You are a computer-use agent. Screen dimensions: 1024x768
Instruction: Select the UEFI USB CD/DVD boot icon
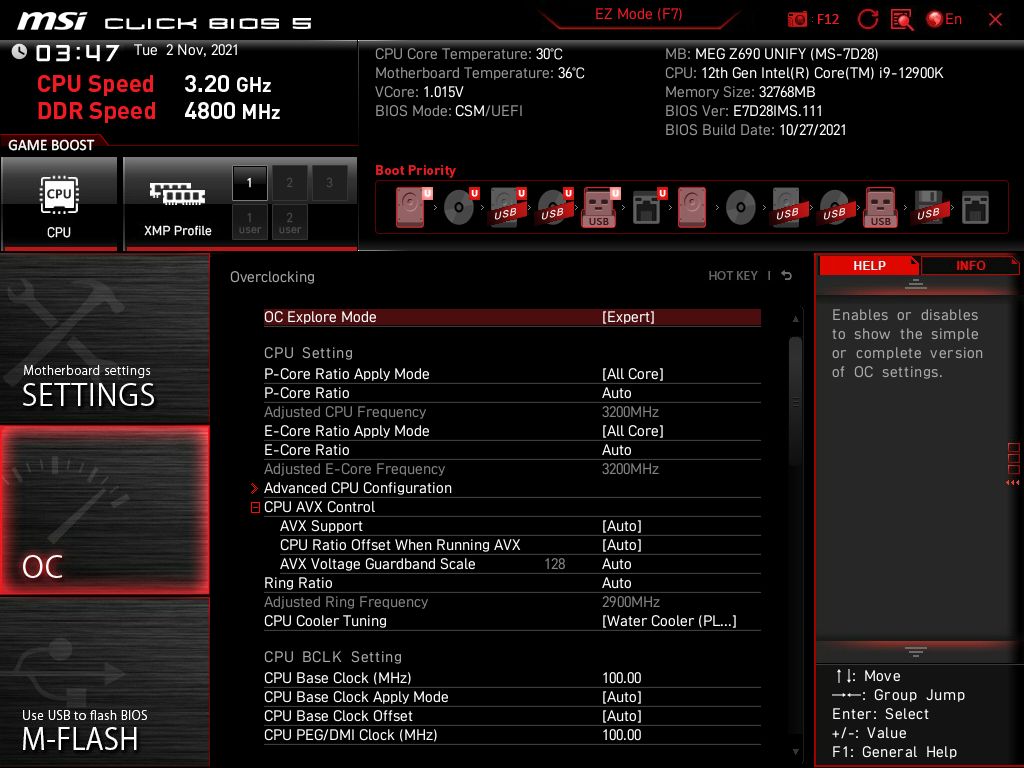[554, 207]
